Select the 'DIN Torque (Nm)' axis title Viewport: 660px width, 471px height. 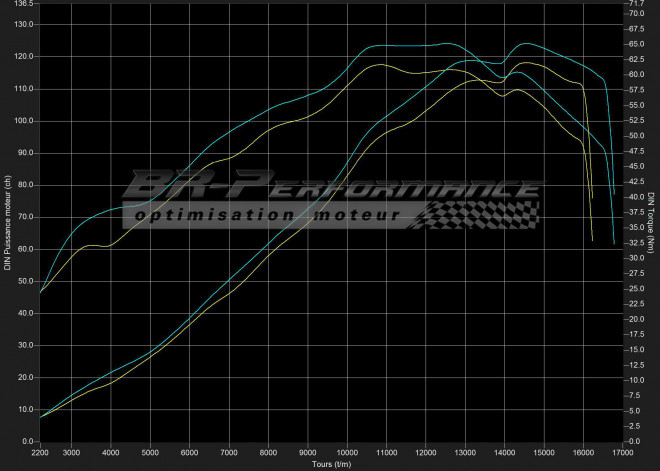[651, 222]
